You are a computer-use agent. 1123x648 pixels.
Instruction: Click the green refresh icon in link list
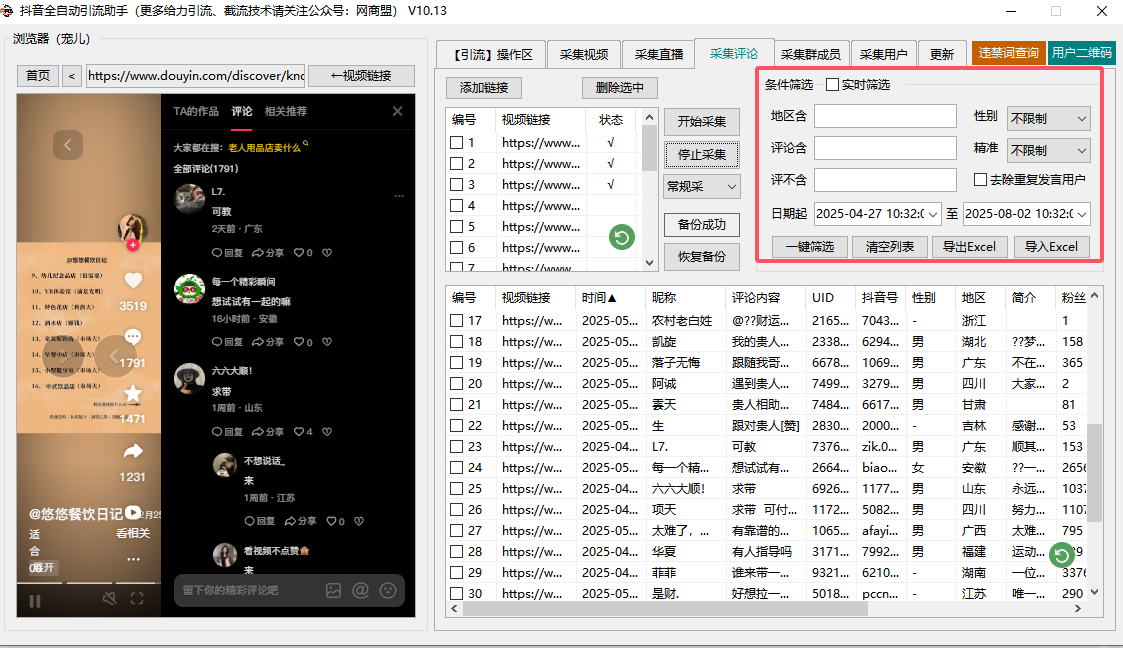pos(622,237)
